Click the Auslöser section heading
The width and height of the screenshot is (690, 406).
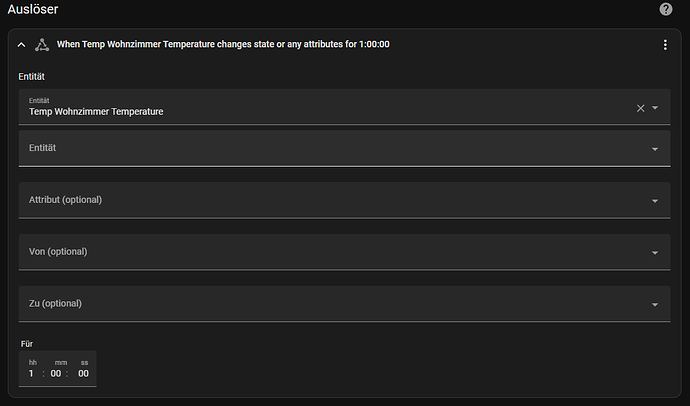click(33, 9)
